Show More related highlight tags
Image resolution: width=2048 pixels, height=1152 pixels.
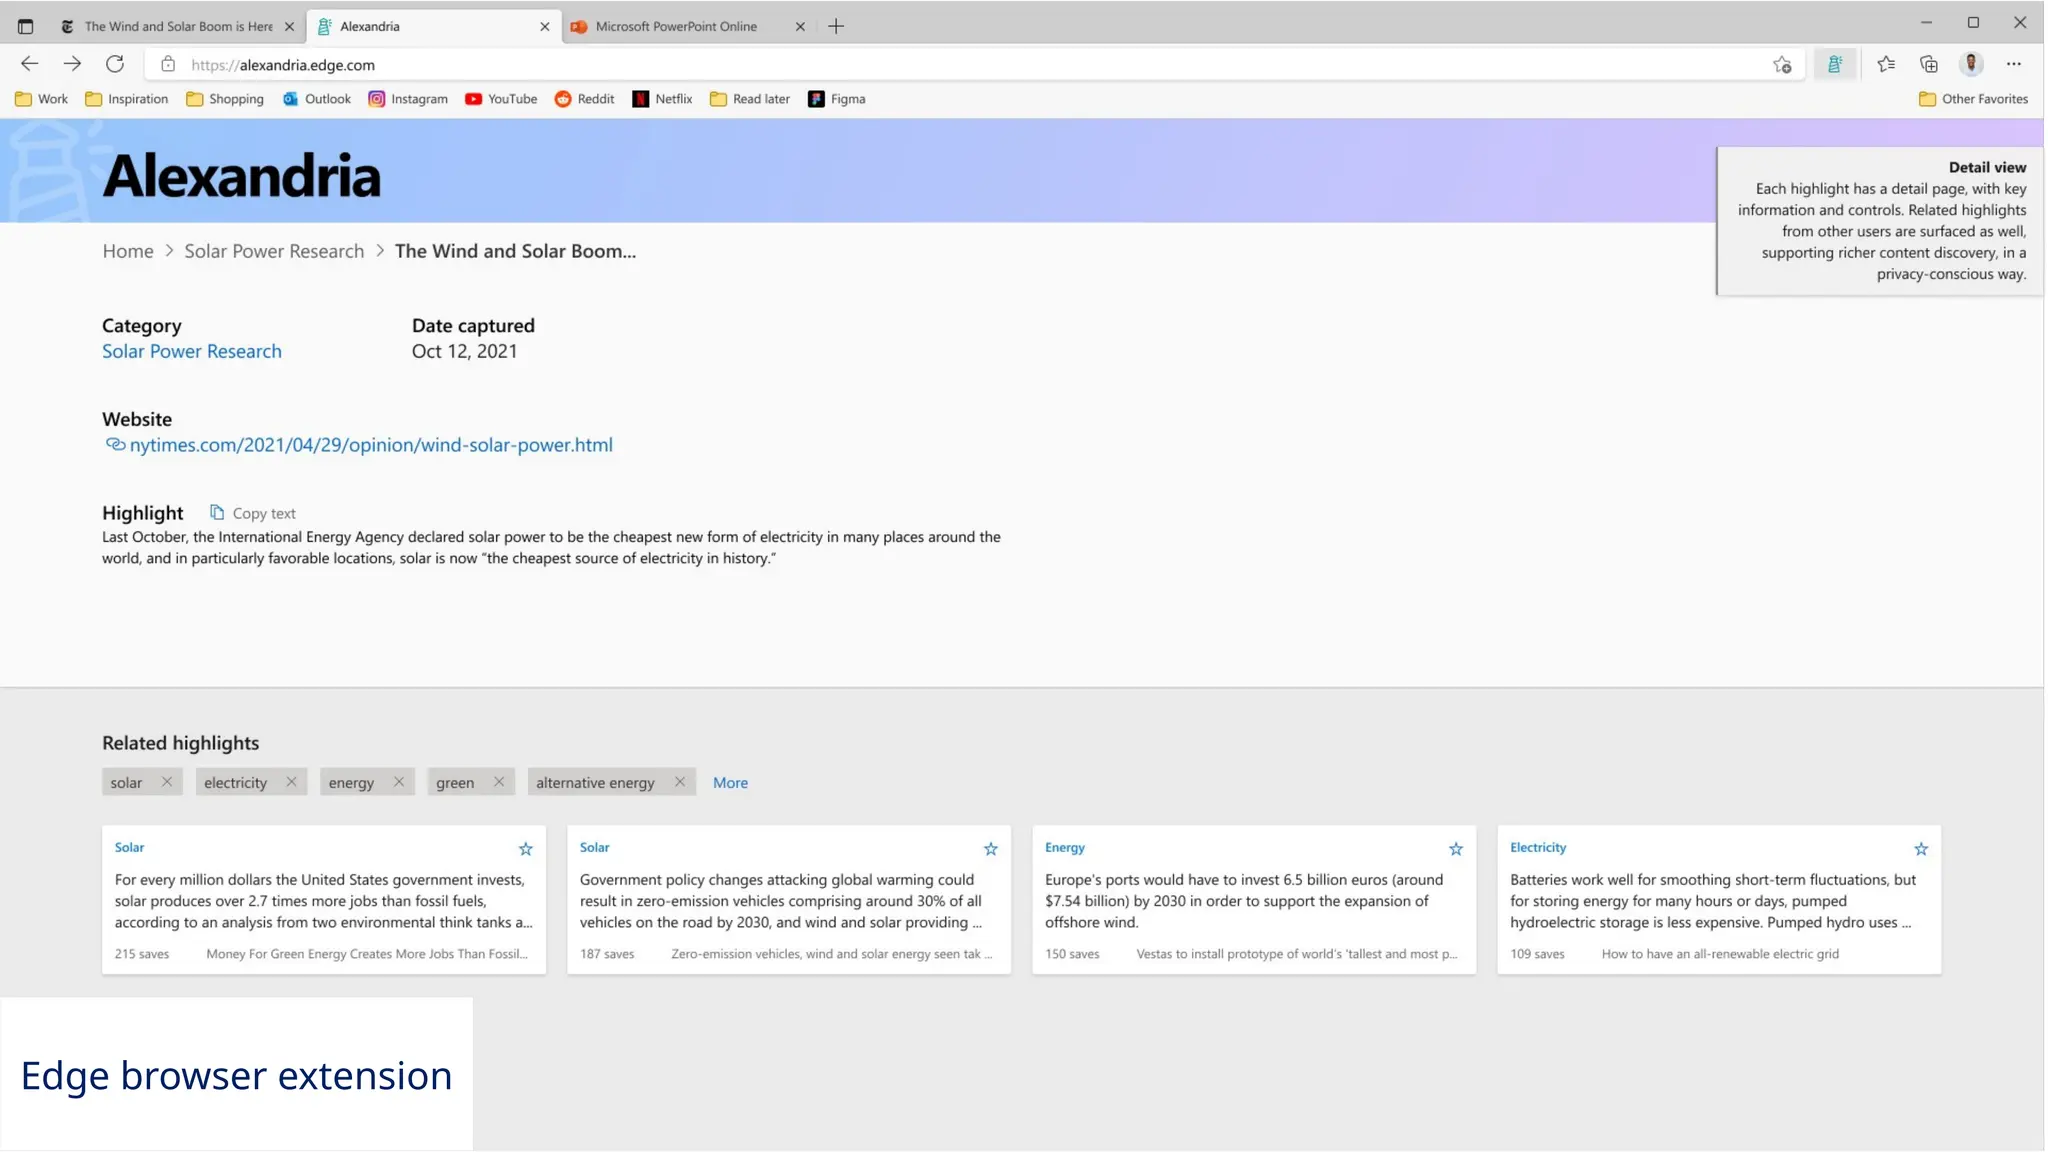coord(730,783)
